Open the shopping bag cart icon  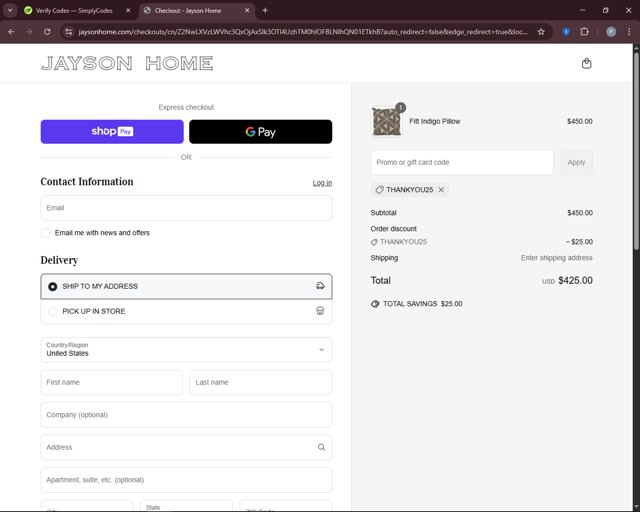(587, 63)
